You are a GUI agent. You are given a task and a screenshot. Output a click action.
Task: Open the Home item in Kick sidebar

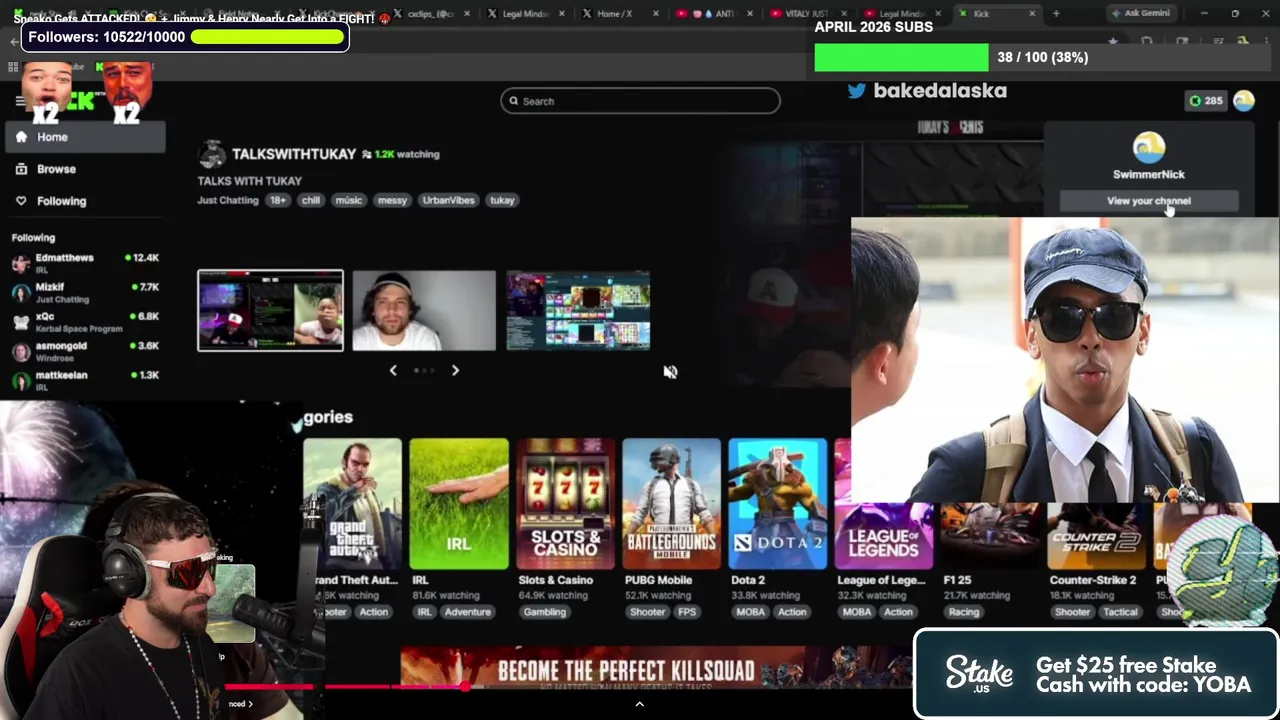(85, 137)
